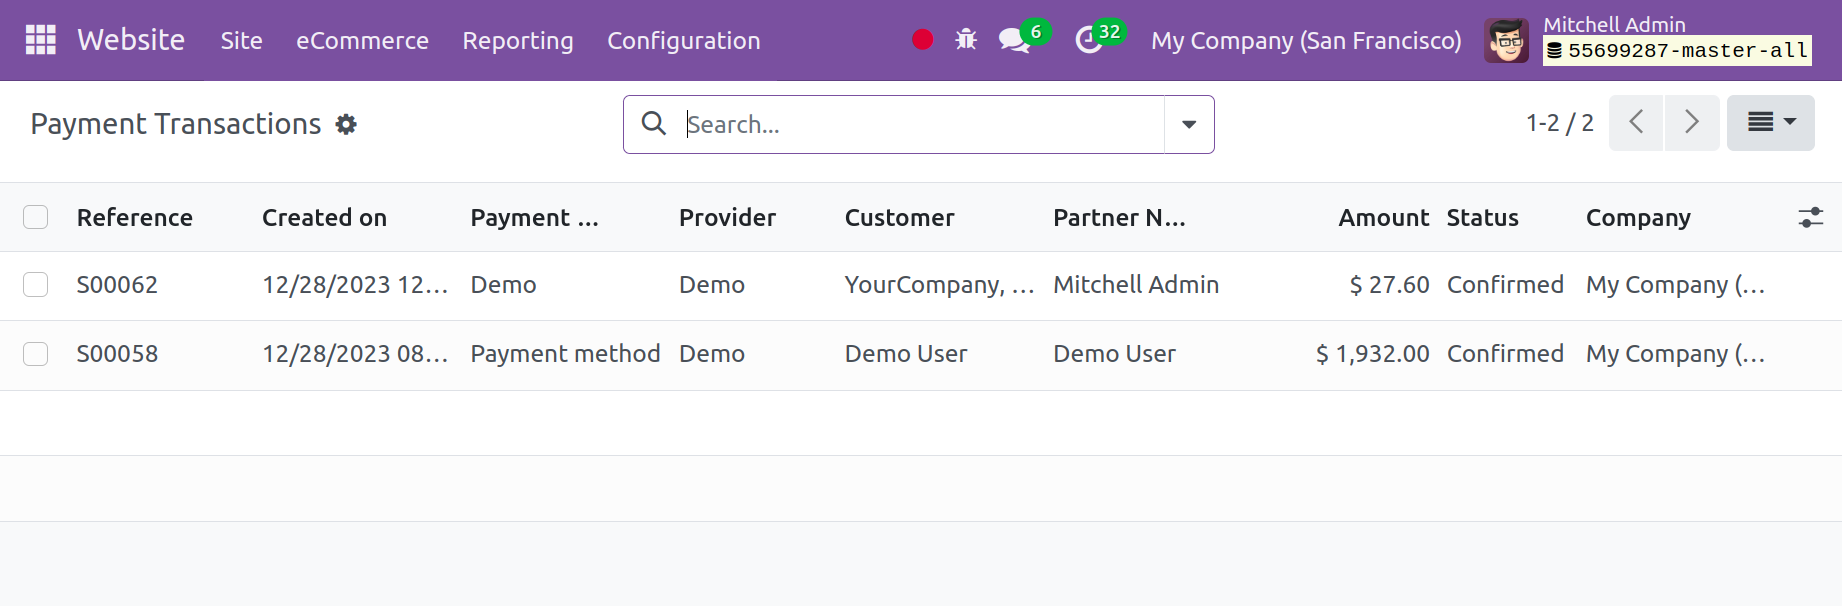The image size is (1842, 606).
Task: Open the activities clock icon
Action: [x=1088, y=40]
